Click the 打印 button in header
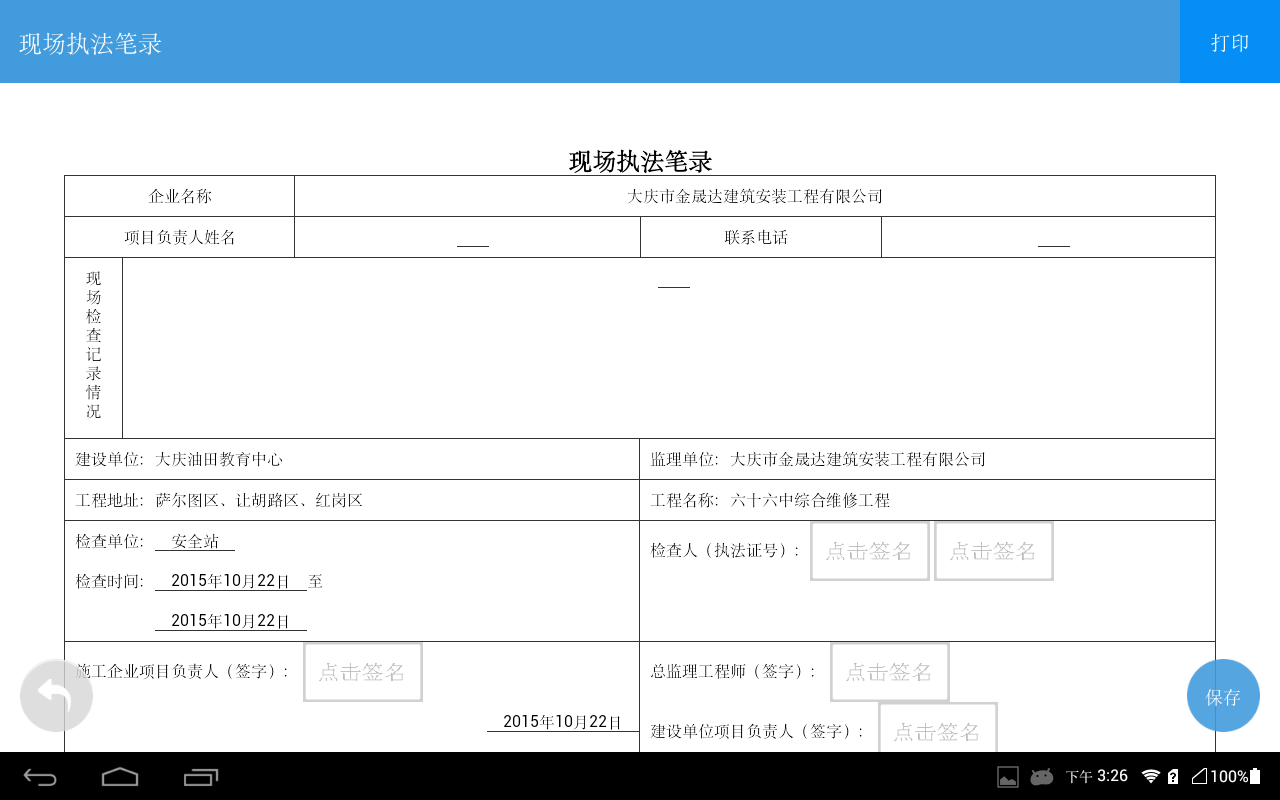This screenshot has width=1280, height=800. pos(1230,42)
